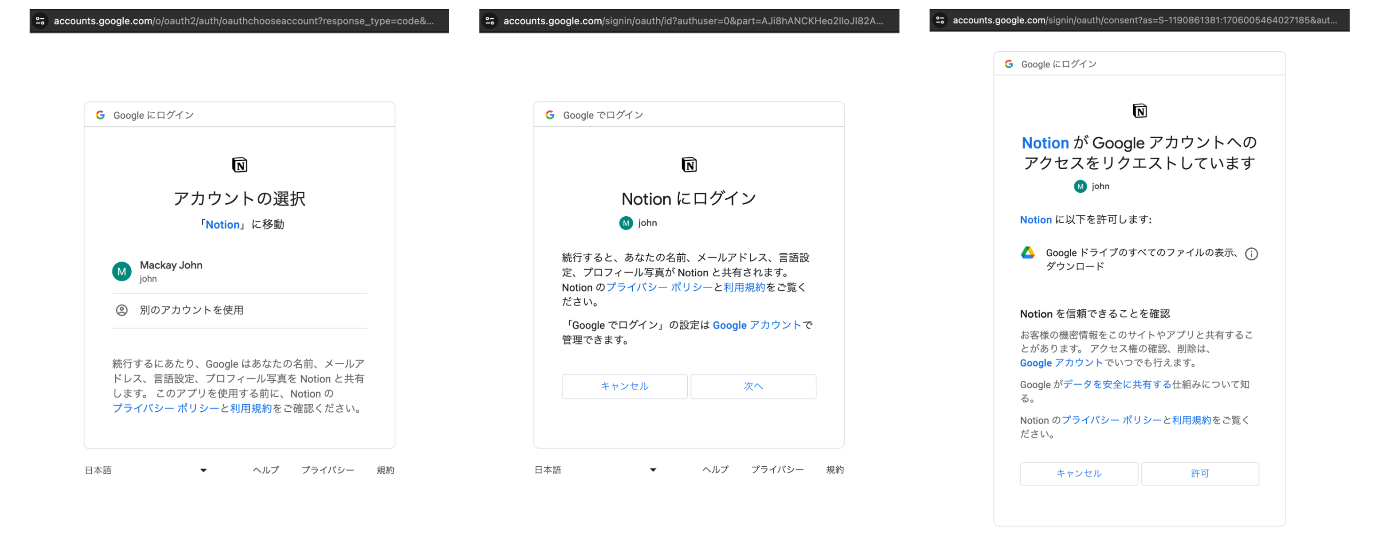The image size is (1400, 541).
Task: Open データを安全に共有する link
Action: (1117, 384)
